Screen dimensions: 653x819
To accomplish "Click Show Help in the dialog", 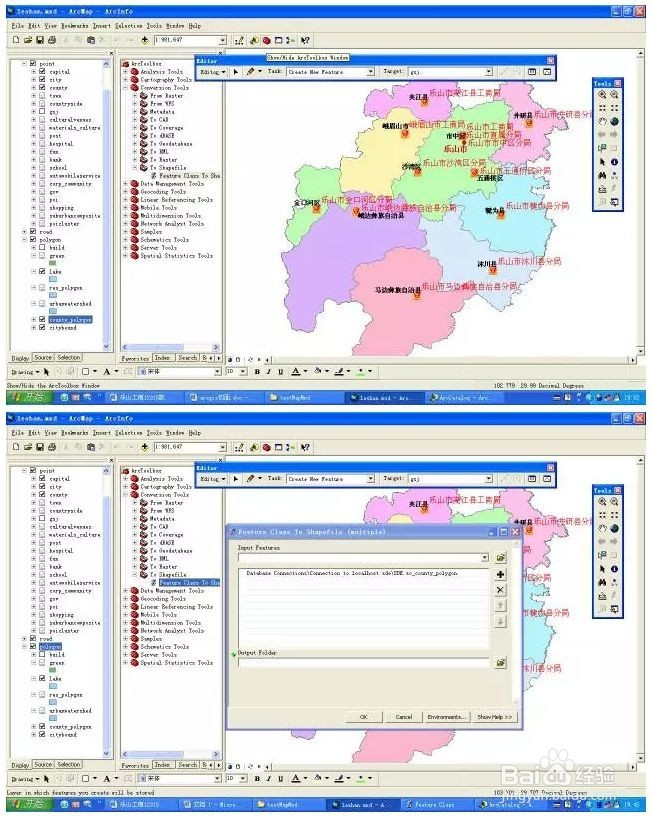I will (494, 717).
